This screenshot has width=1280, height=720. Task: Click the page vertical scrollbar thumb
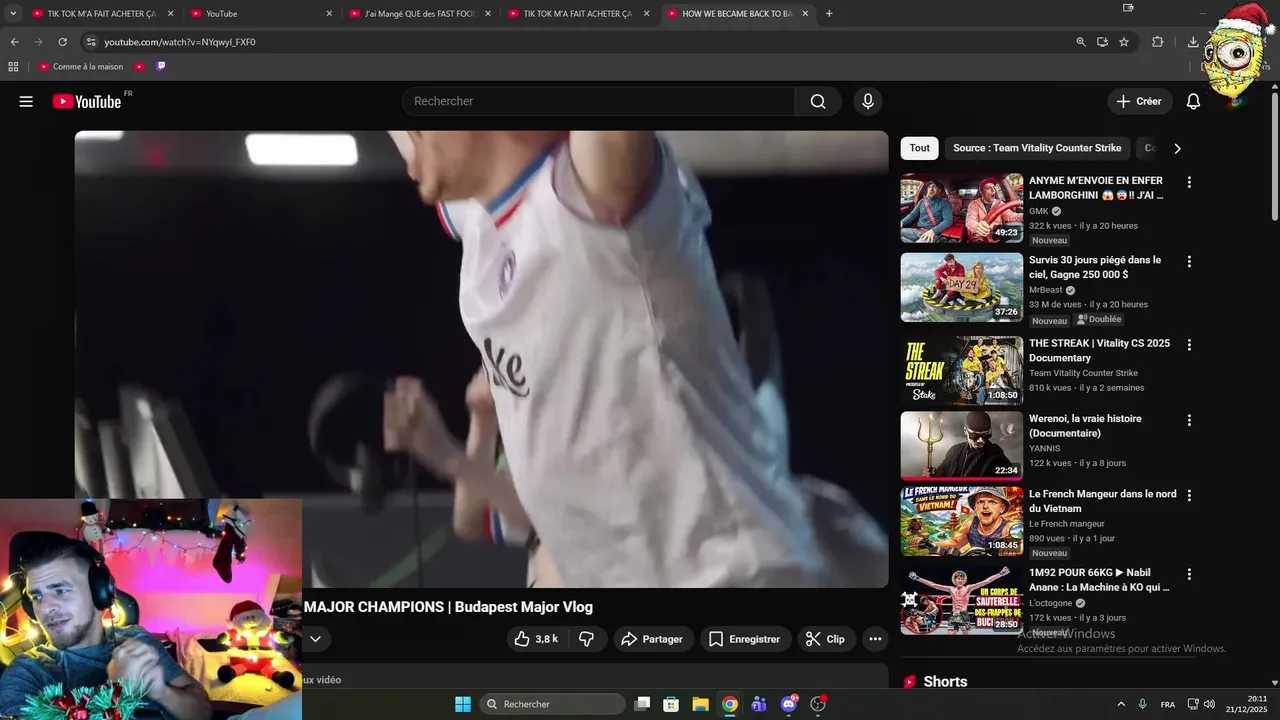(1275, 156)
